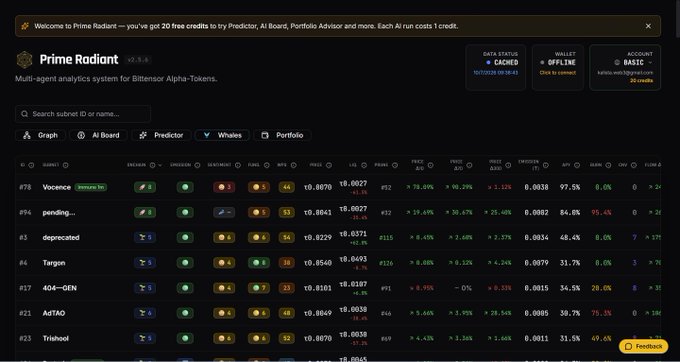Click info icon beside Liq column header
Viewport: 680px width, 362px height.
click(364, 165)
